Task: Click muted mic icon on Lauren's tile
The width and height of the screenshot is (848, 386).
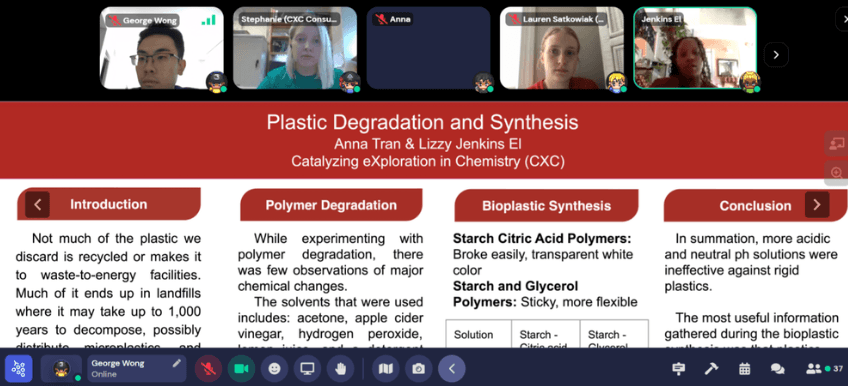Action: (x=514, y=20)
